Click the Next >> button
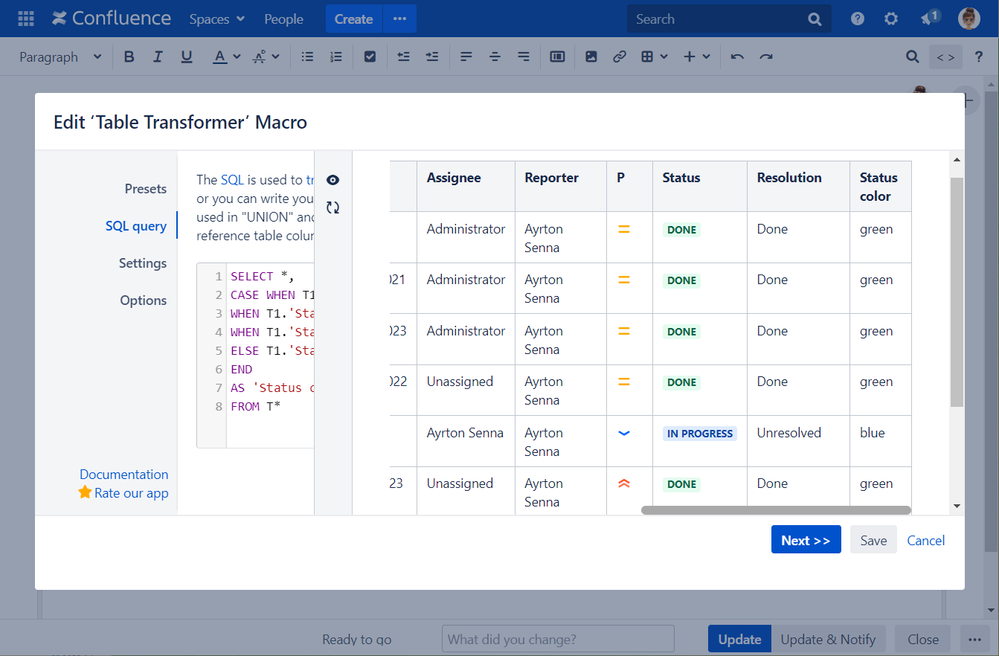The image size is (999, 656). coord(805,540)
